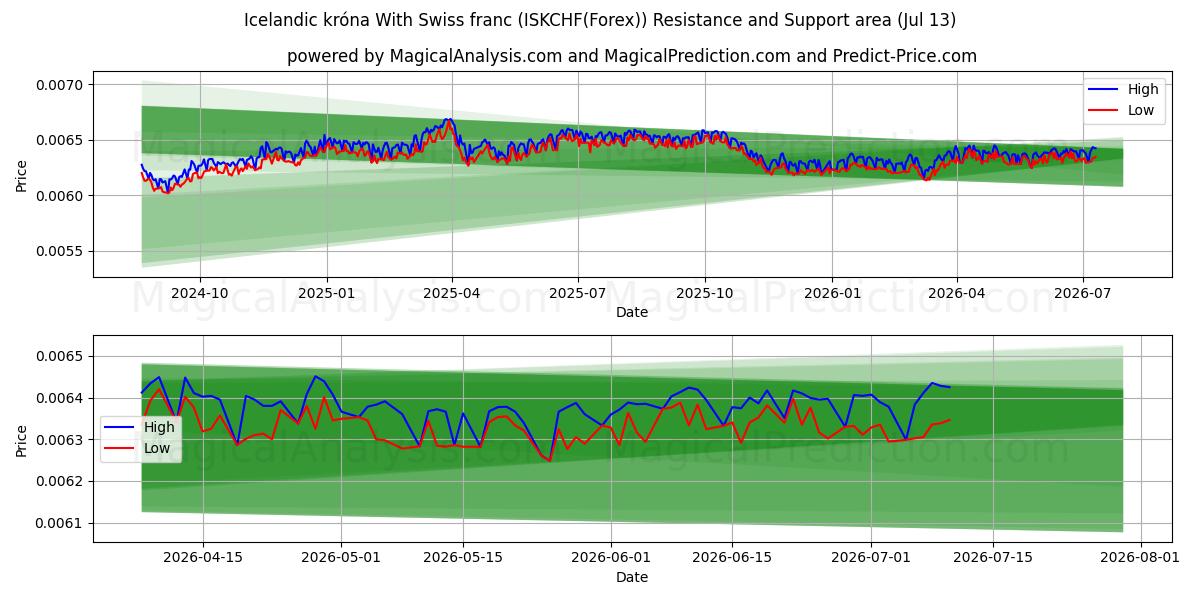Image resolution: width=1200 pixels, height=600 pixels.
Task: Click the 2026-07 tick label on top chart
Action: 1083,293
